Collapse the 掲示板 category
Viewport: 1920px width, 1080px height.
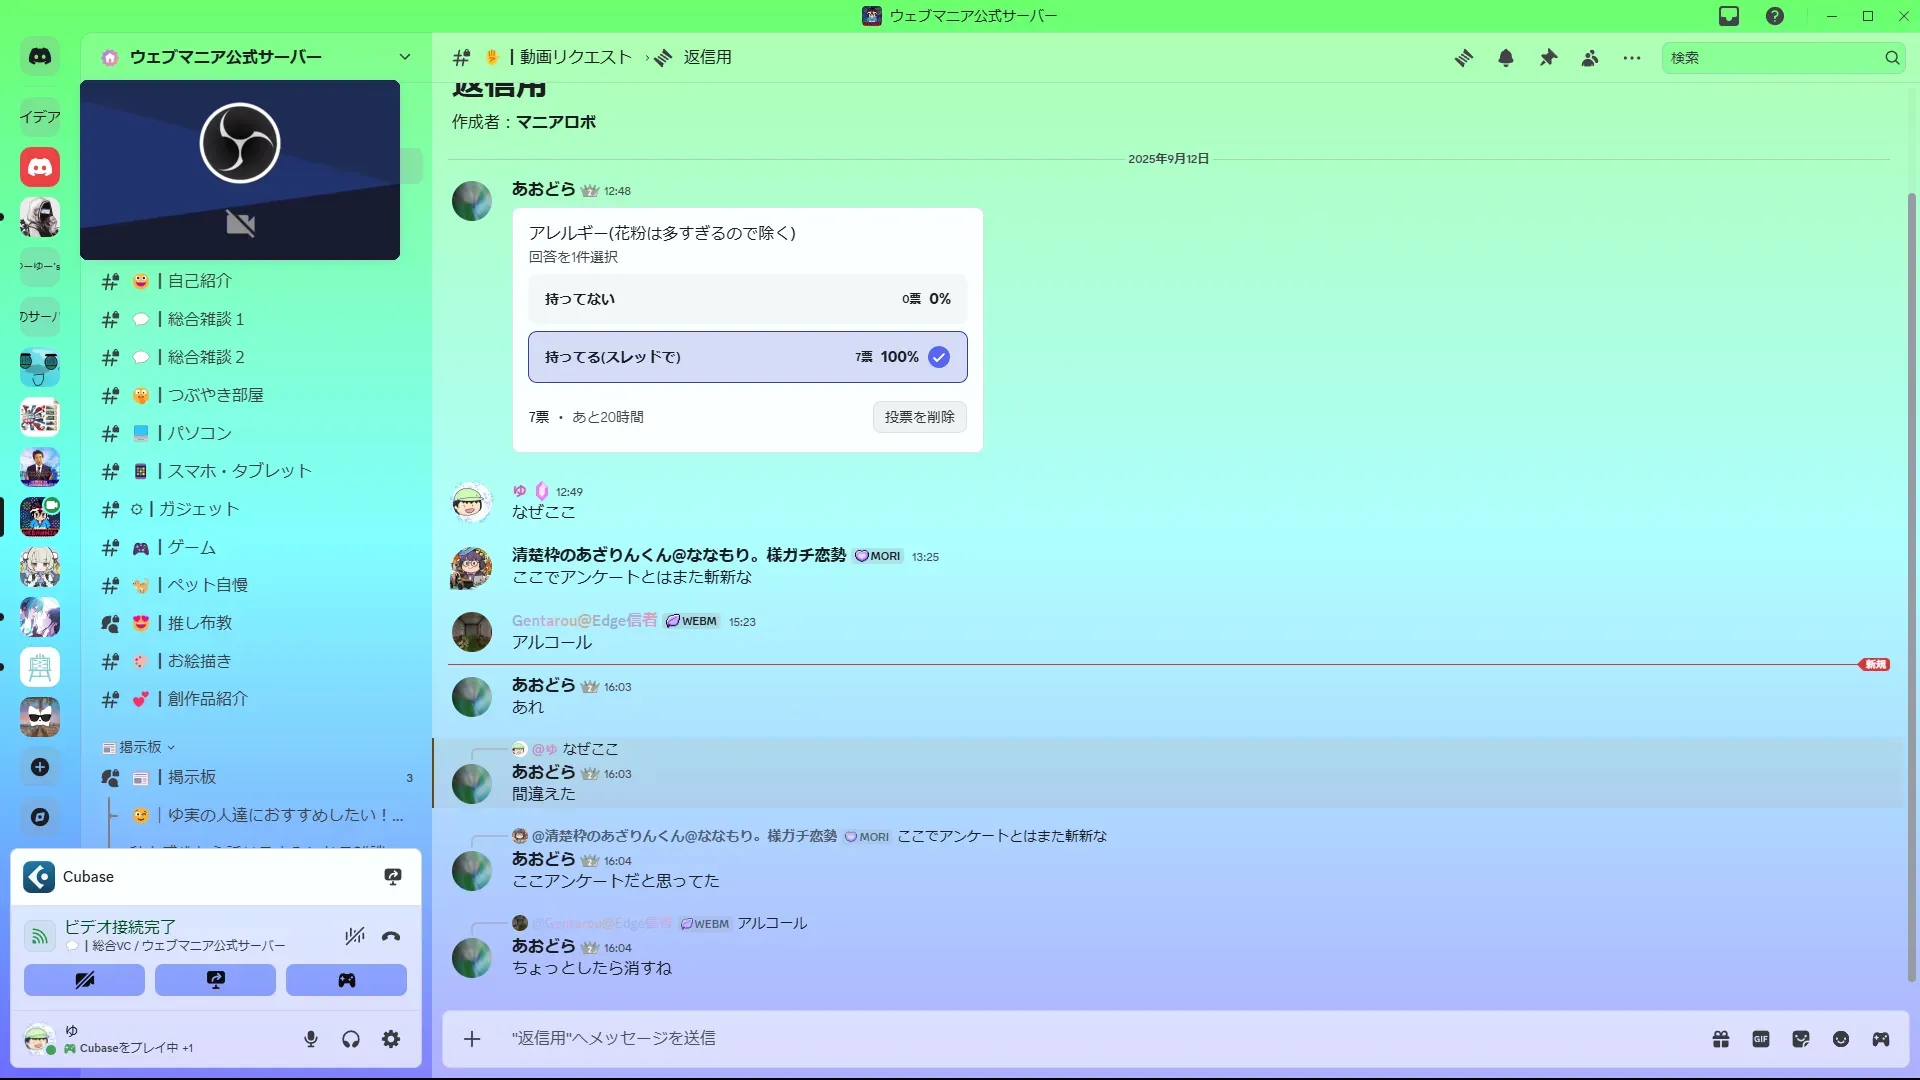pyautogui.click(x=140, y=747)
